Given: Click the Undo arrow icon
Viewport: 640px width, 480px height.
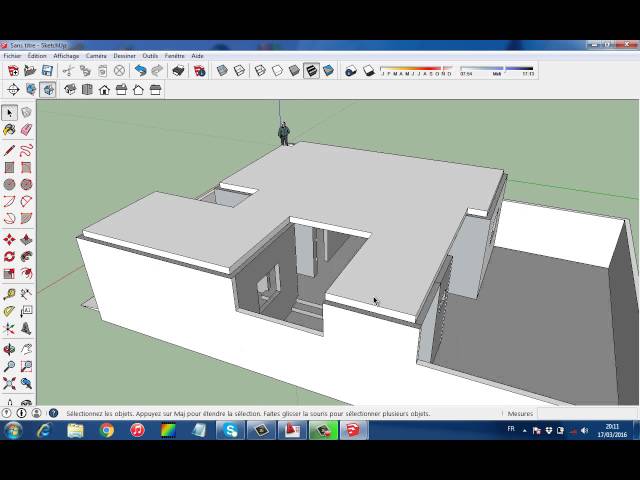Looking at the screenshot, I should click(x=140, y=71).
